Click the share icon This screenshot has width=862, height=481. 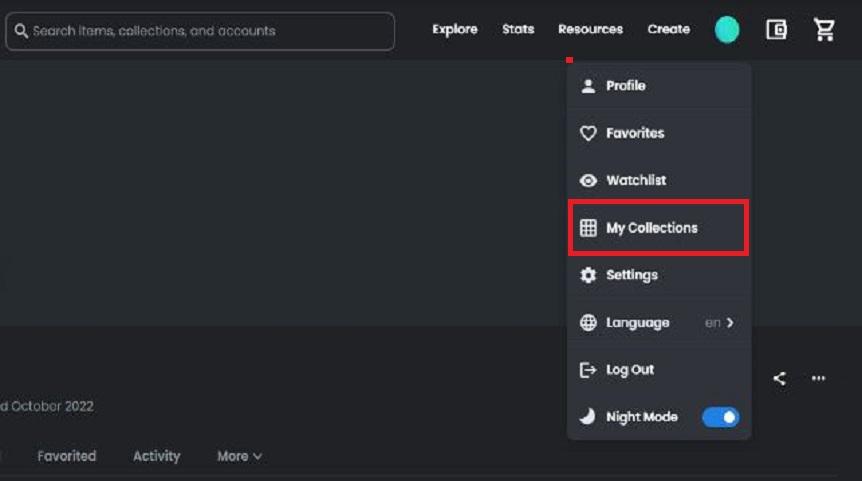pos(780,378)
